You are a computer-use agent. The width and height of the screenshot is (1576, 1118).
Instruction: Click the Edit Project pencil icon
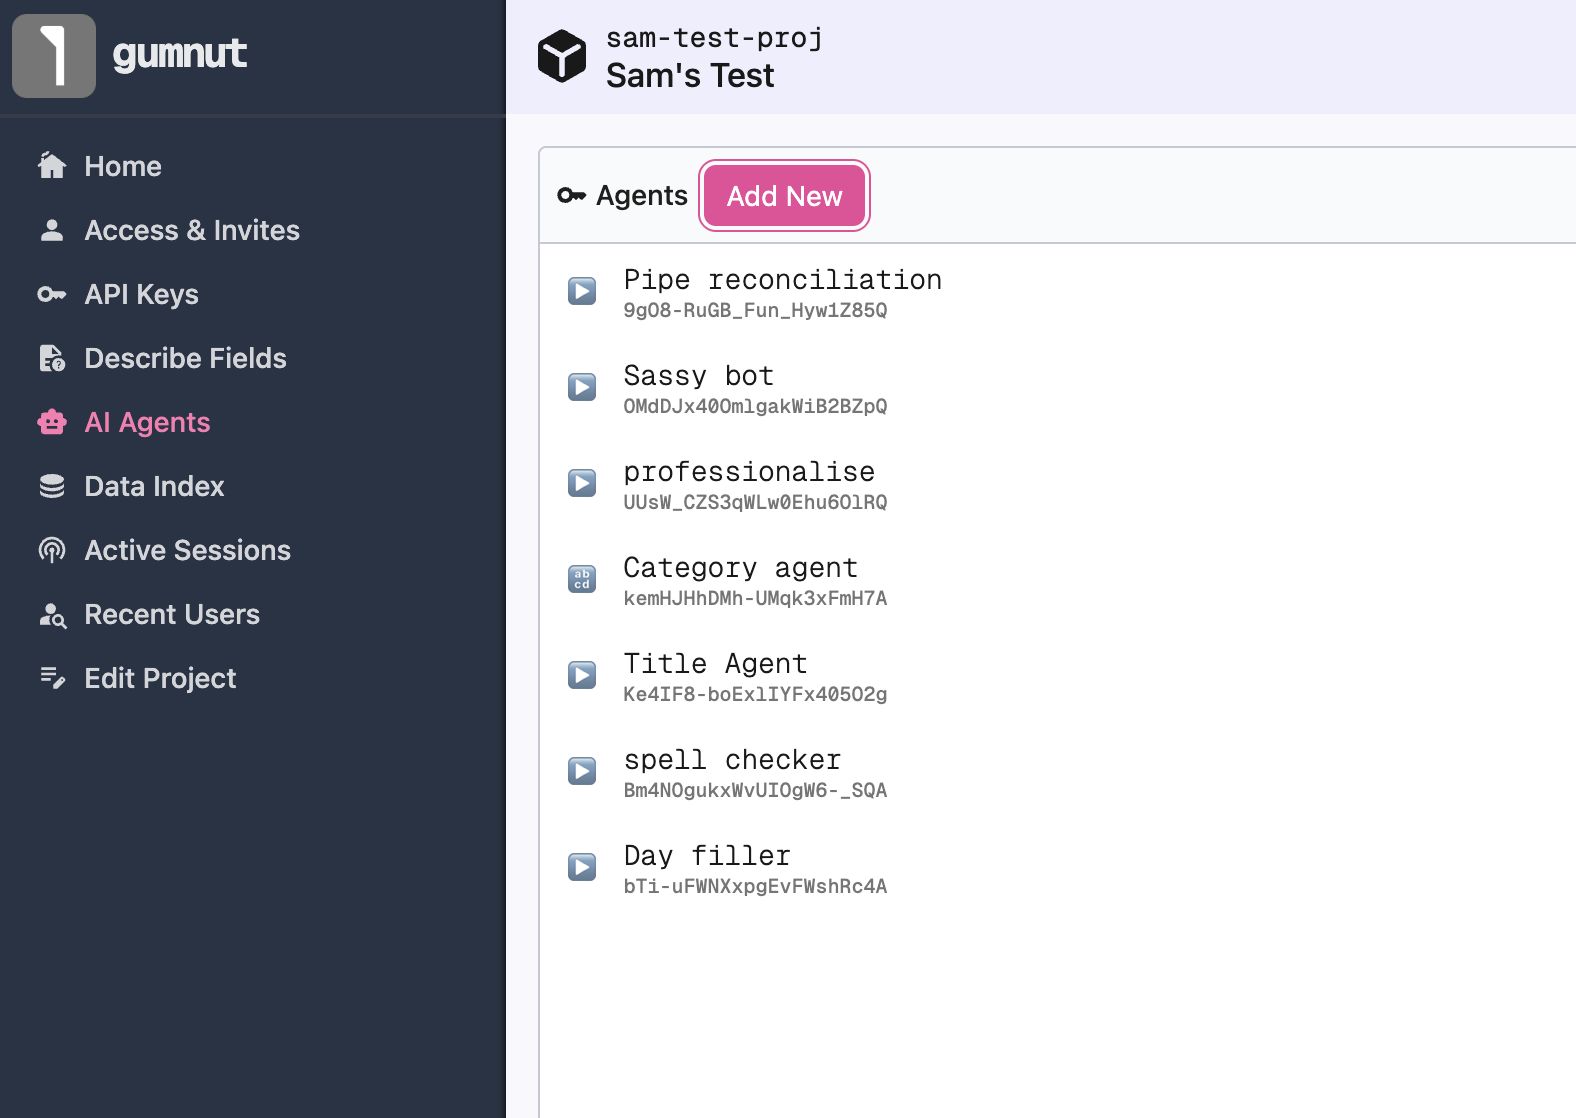click(x=52, y=678)
